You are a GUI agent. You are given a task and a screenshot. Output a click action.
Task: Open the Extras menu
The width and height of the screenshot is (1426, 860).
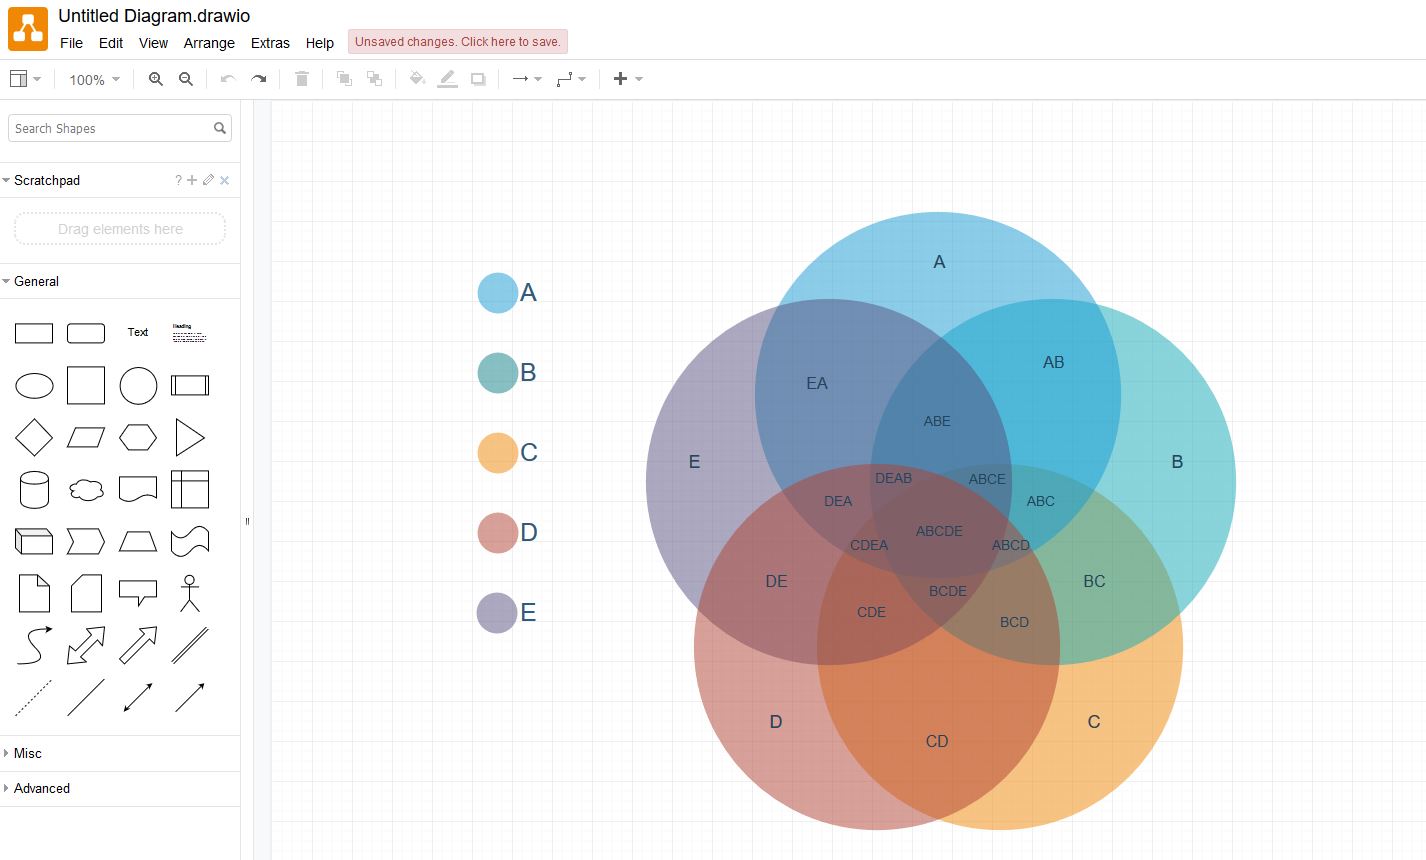click(x=270, y=43)
